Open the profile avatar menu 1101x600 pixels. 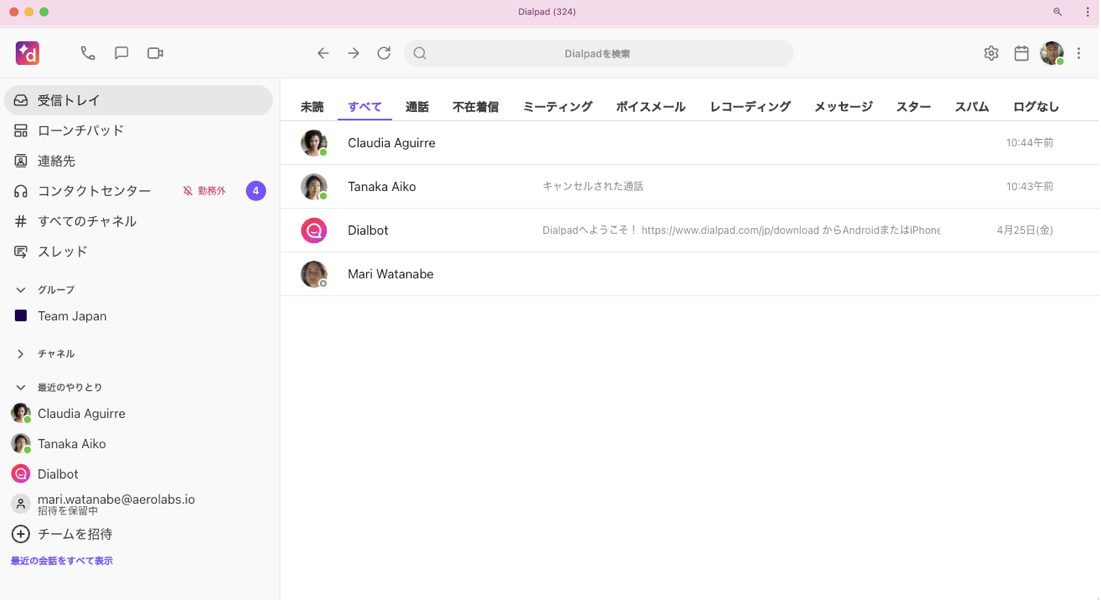coord(1052,53)
